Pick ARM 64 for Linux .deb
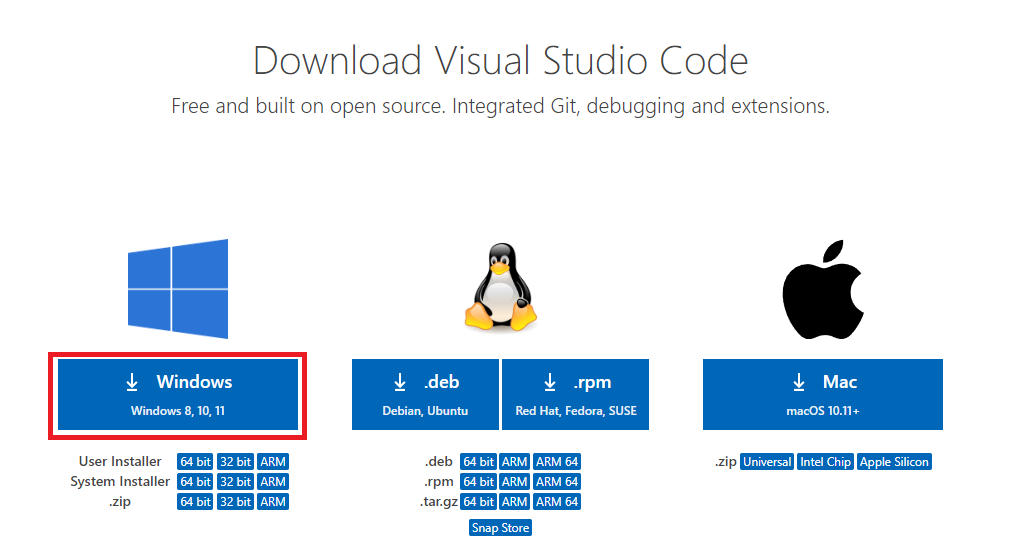Screen dimensions: 1013x552 tap(556, 462)
